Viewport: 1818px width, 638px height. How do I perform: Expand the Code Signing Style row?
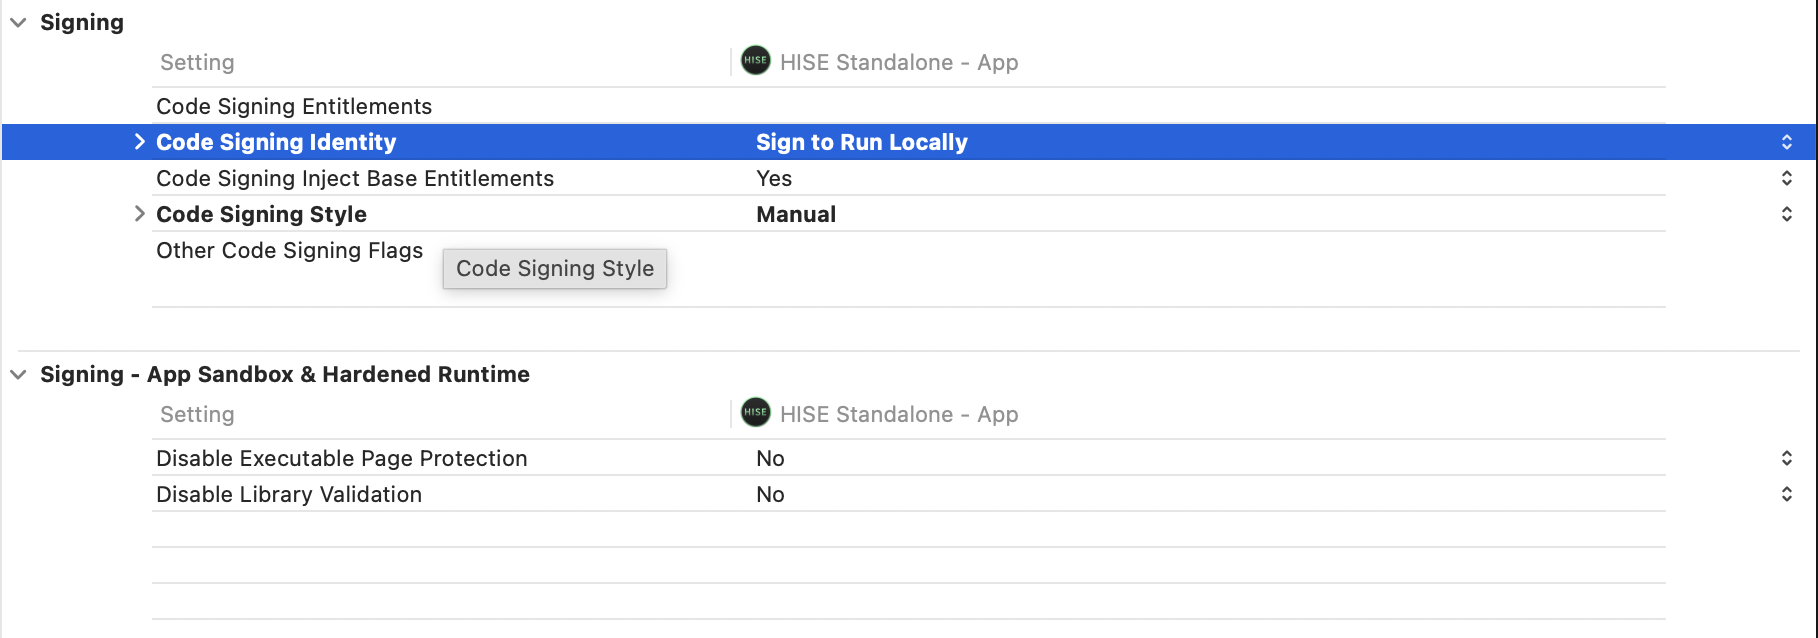pos(140,214)
